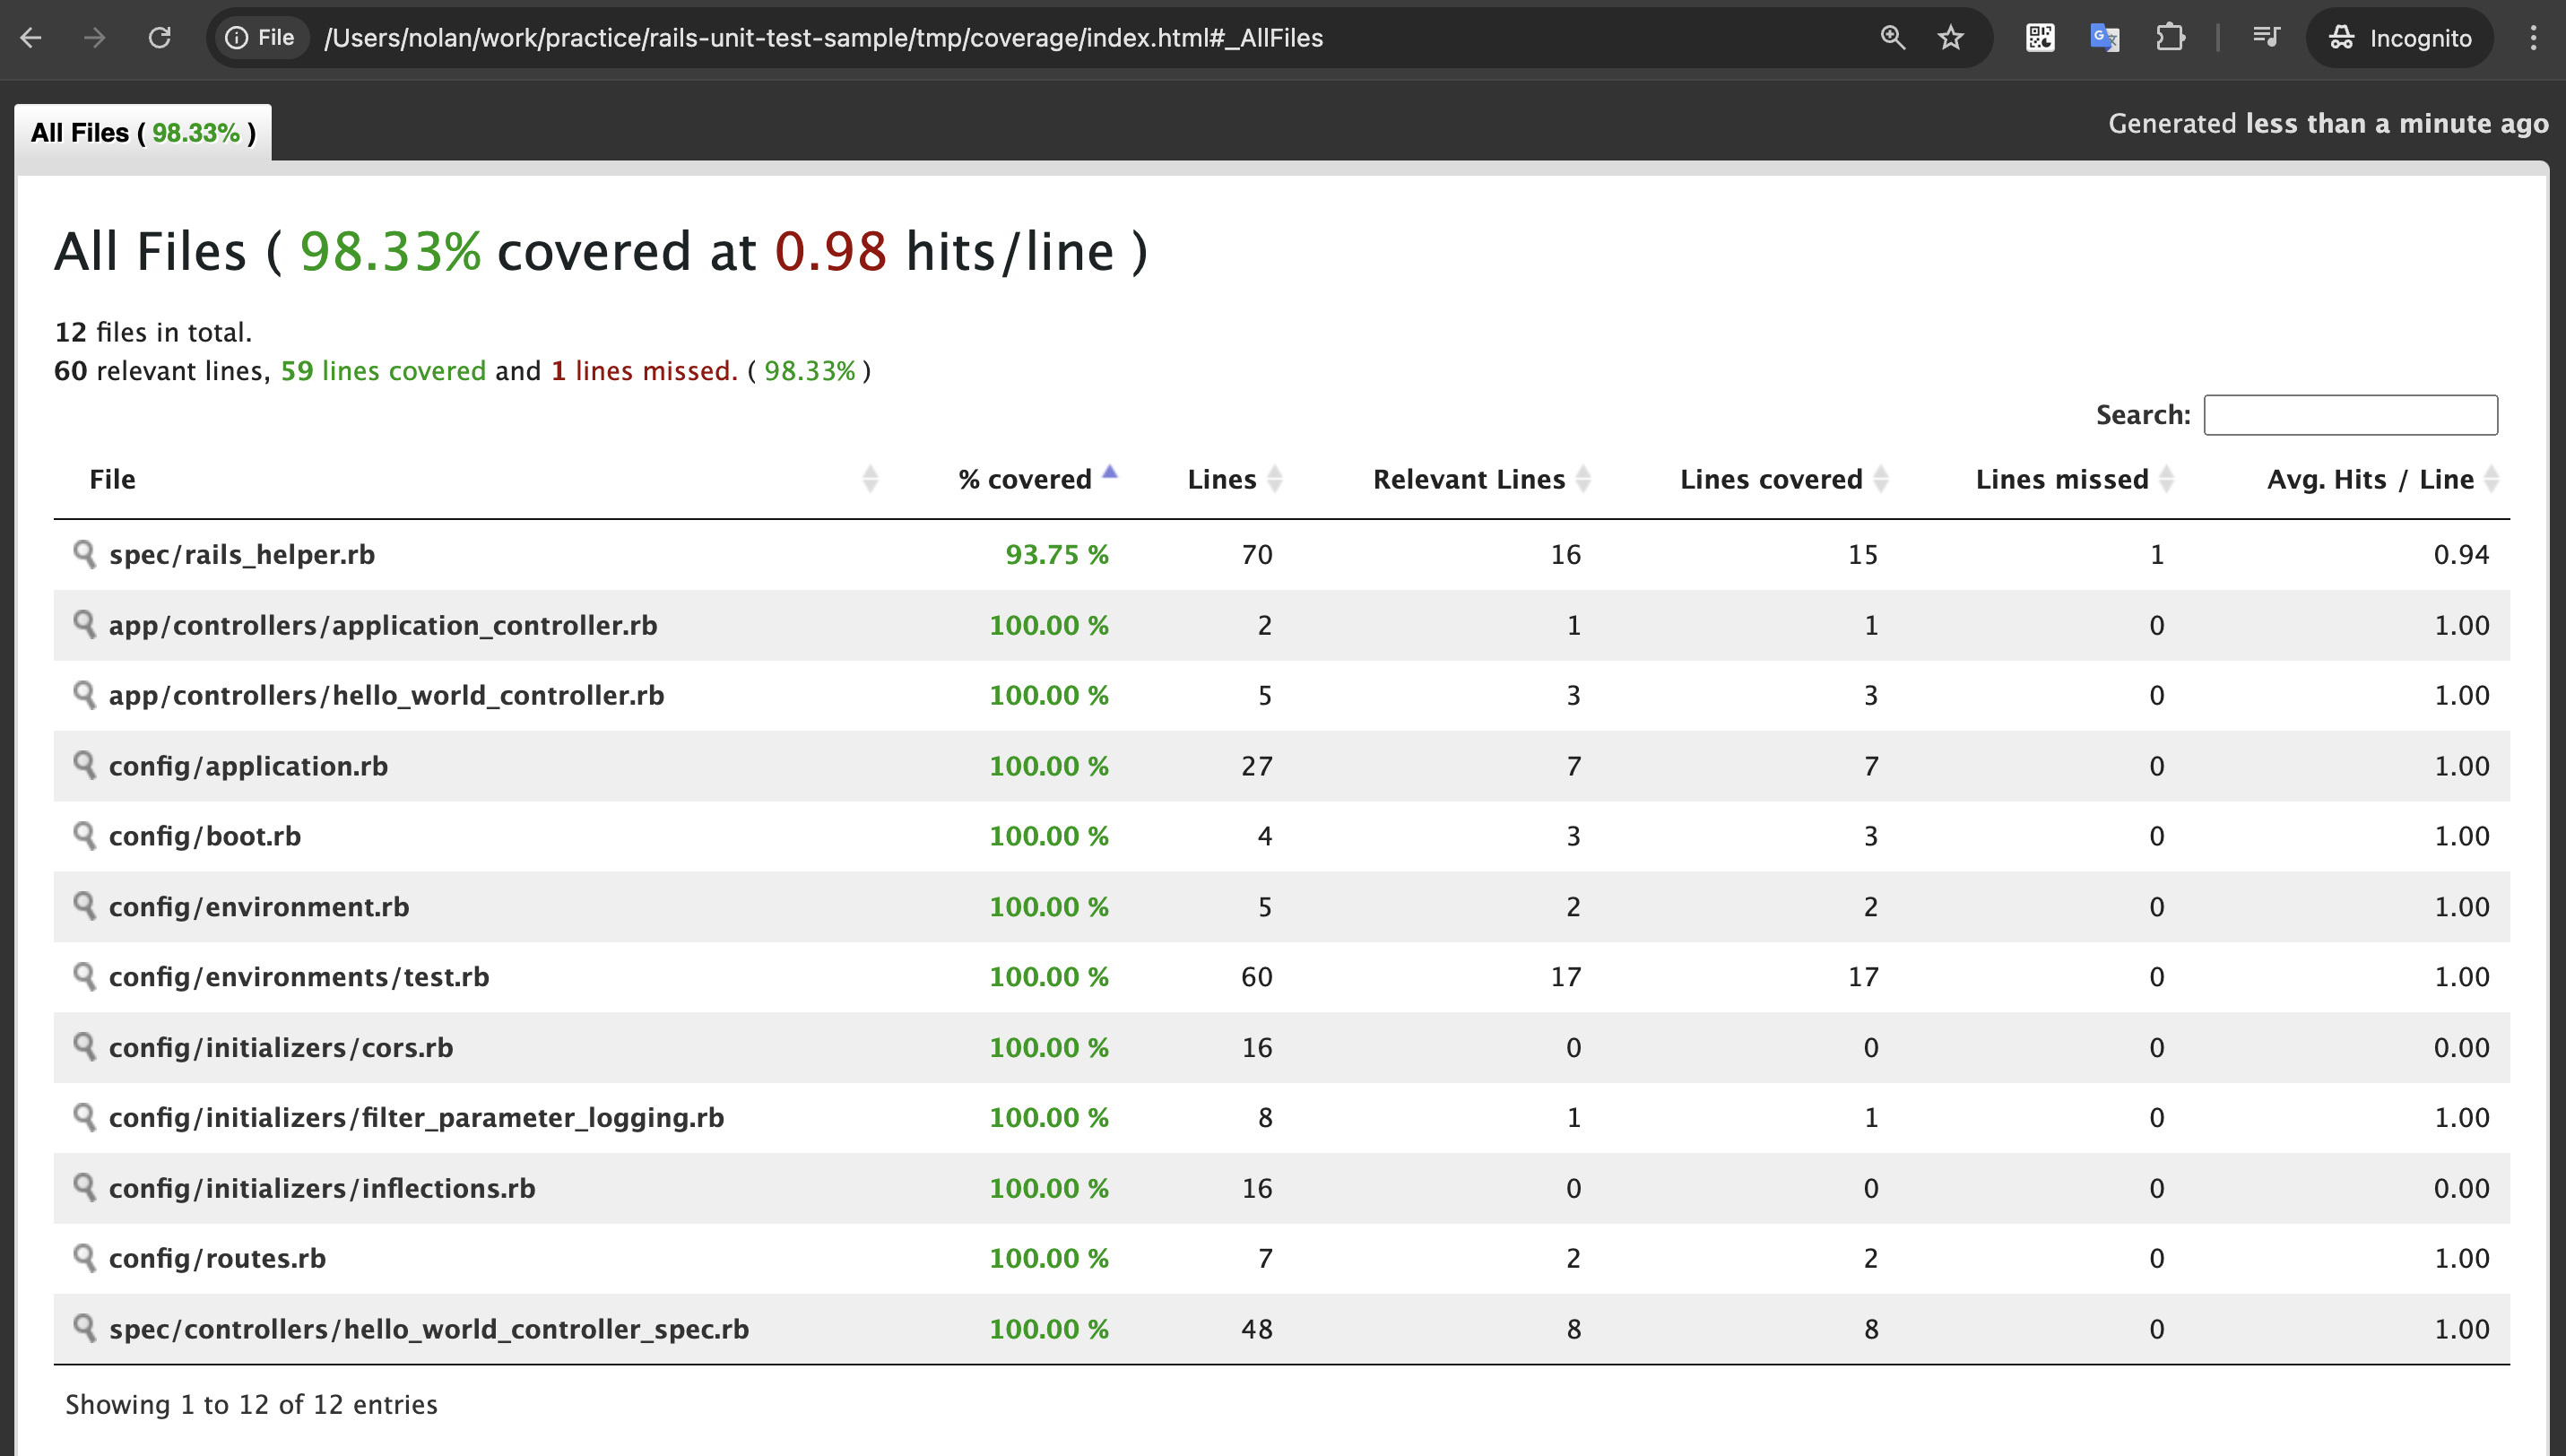This screenshot has width=2566, height=1456.
Task: Click magnifier icon beside spec/rails_helper.rb
Action: pyautogui.click(x=84, y=553)
